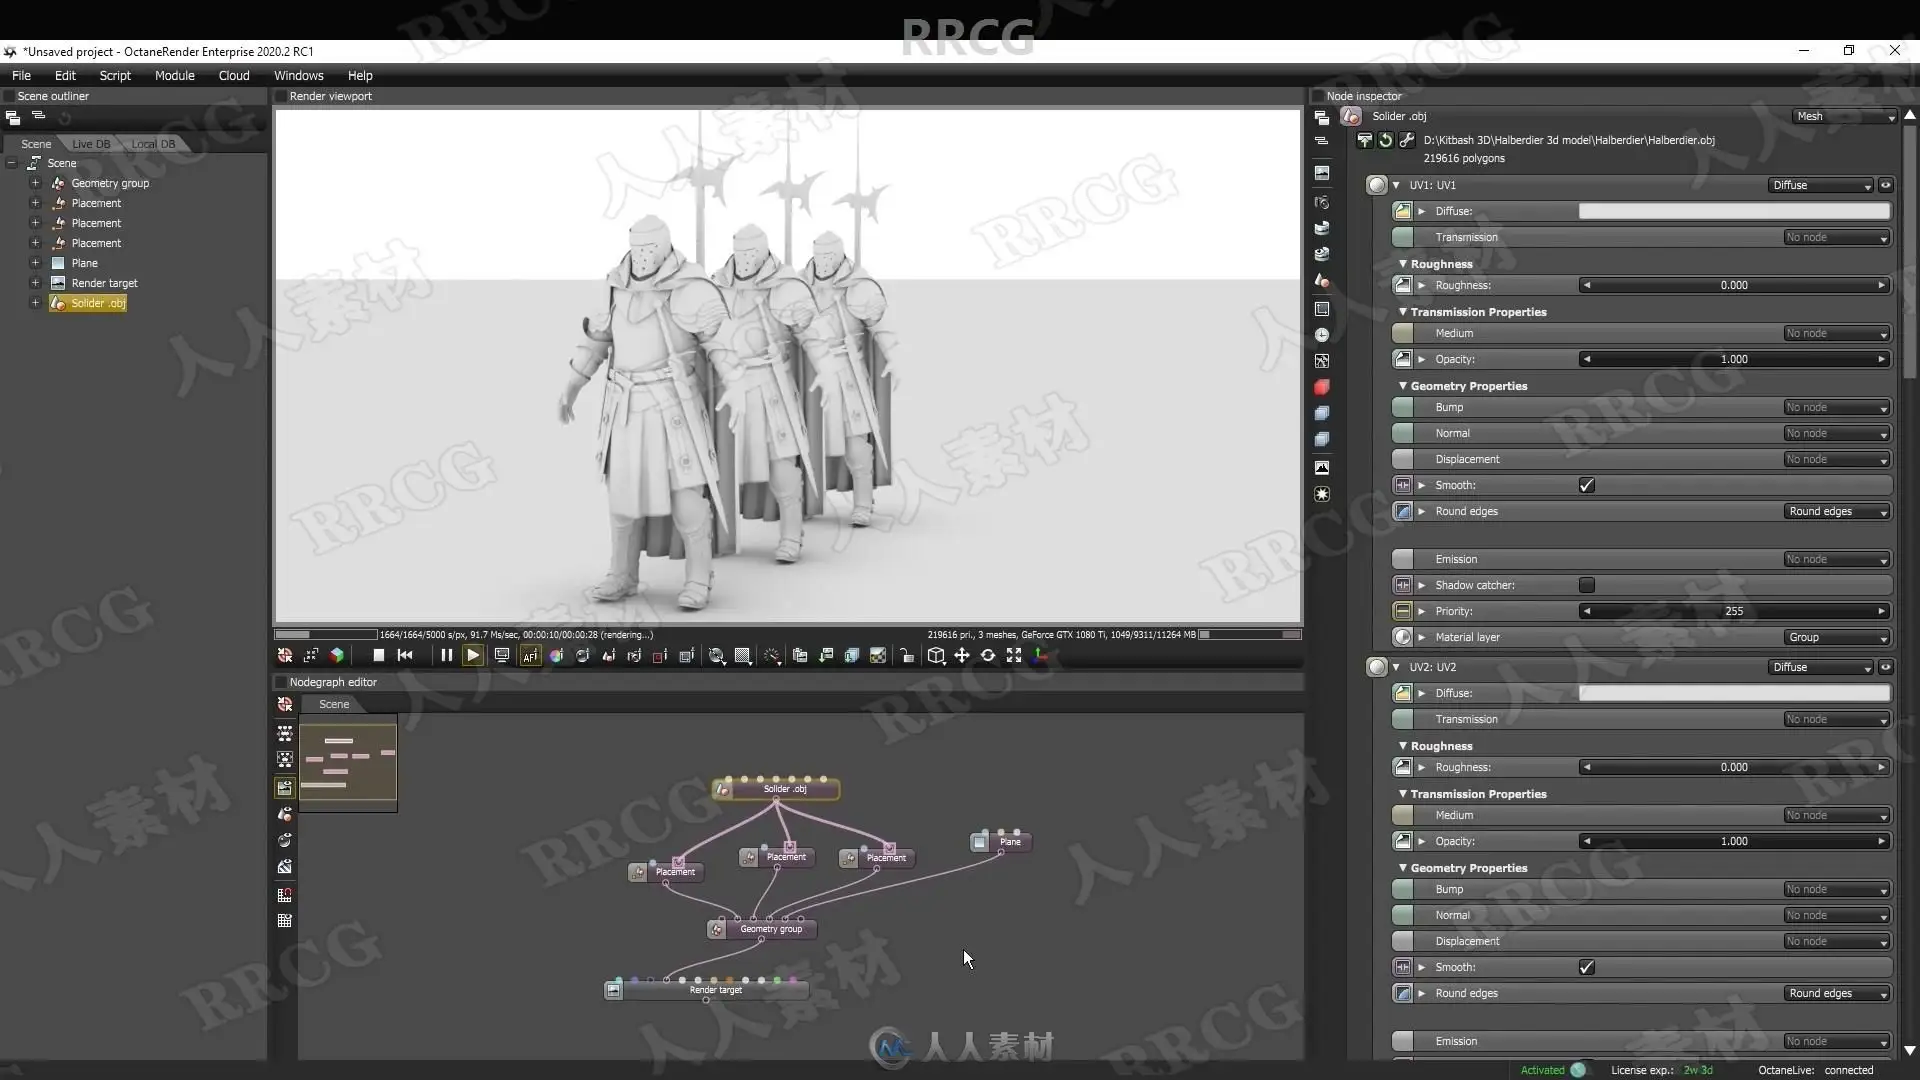Enable the UV1 Shadow catcher checkbox
1920x1080 pixels.
(x=1587, y=586)
